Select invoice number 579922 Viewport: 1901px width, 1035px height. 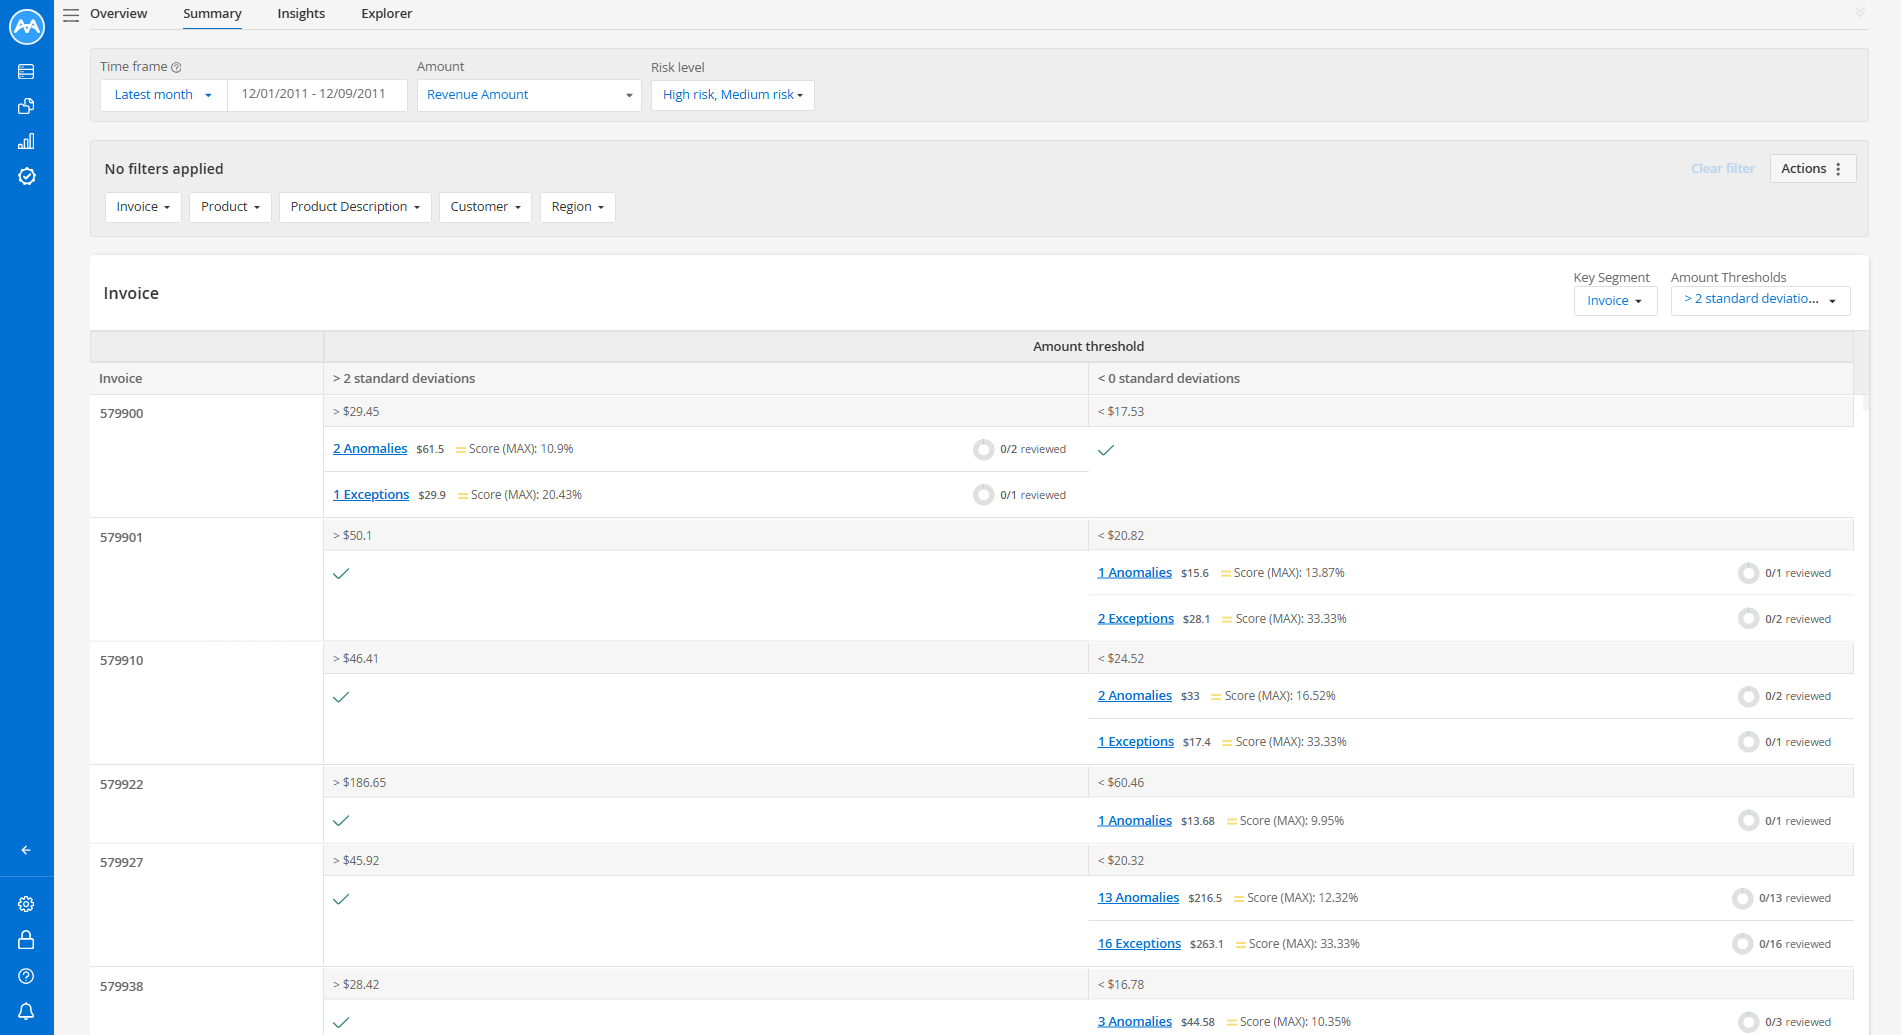coord(122,785)
